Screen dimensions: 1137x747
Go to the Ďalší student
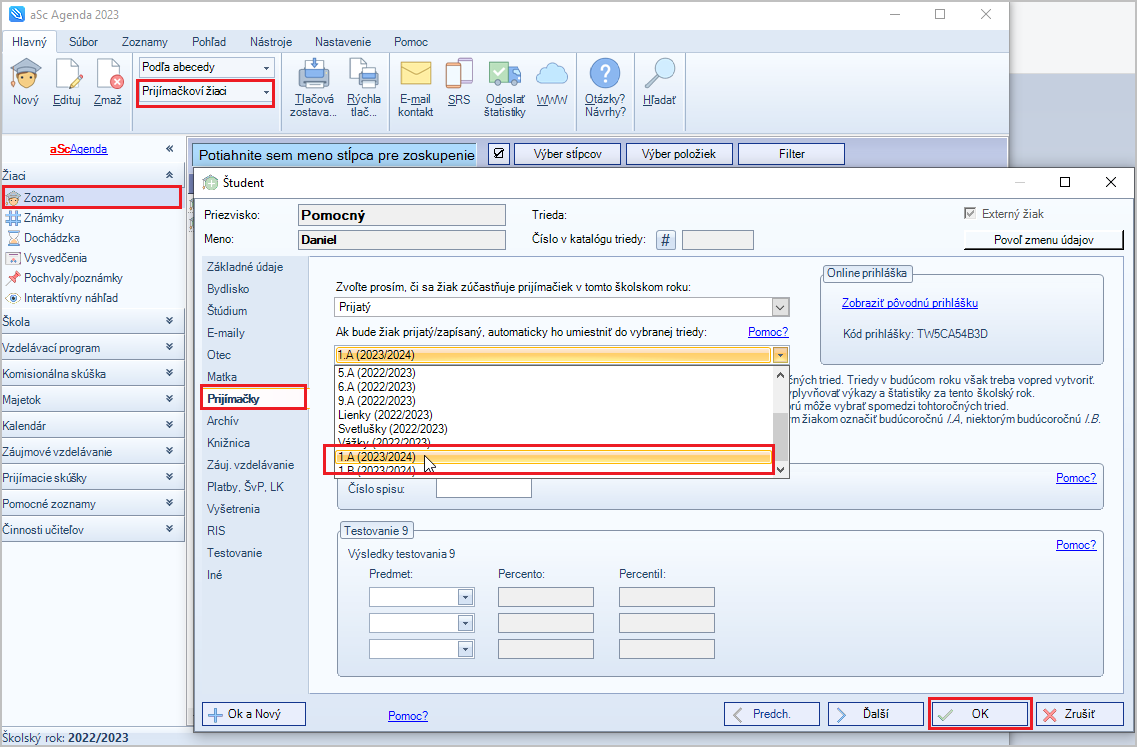click(875, 714)
